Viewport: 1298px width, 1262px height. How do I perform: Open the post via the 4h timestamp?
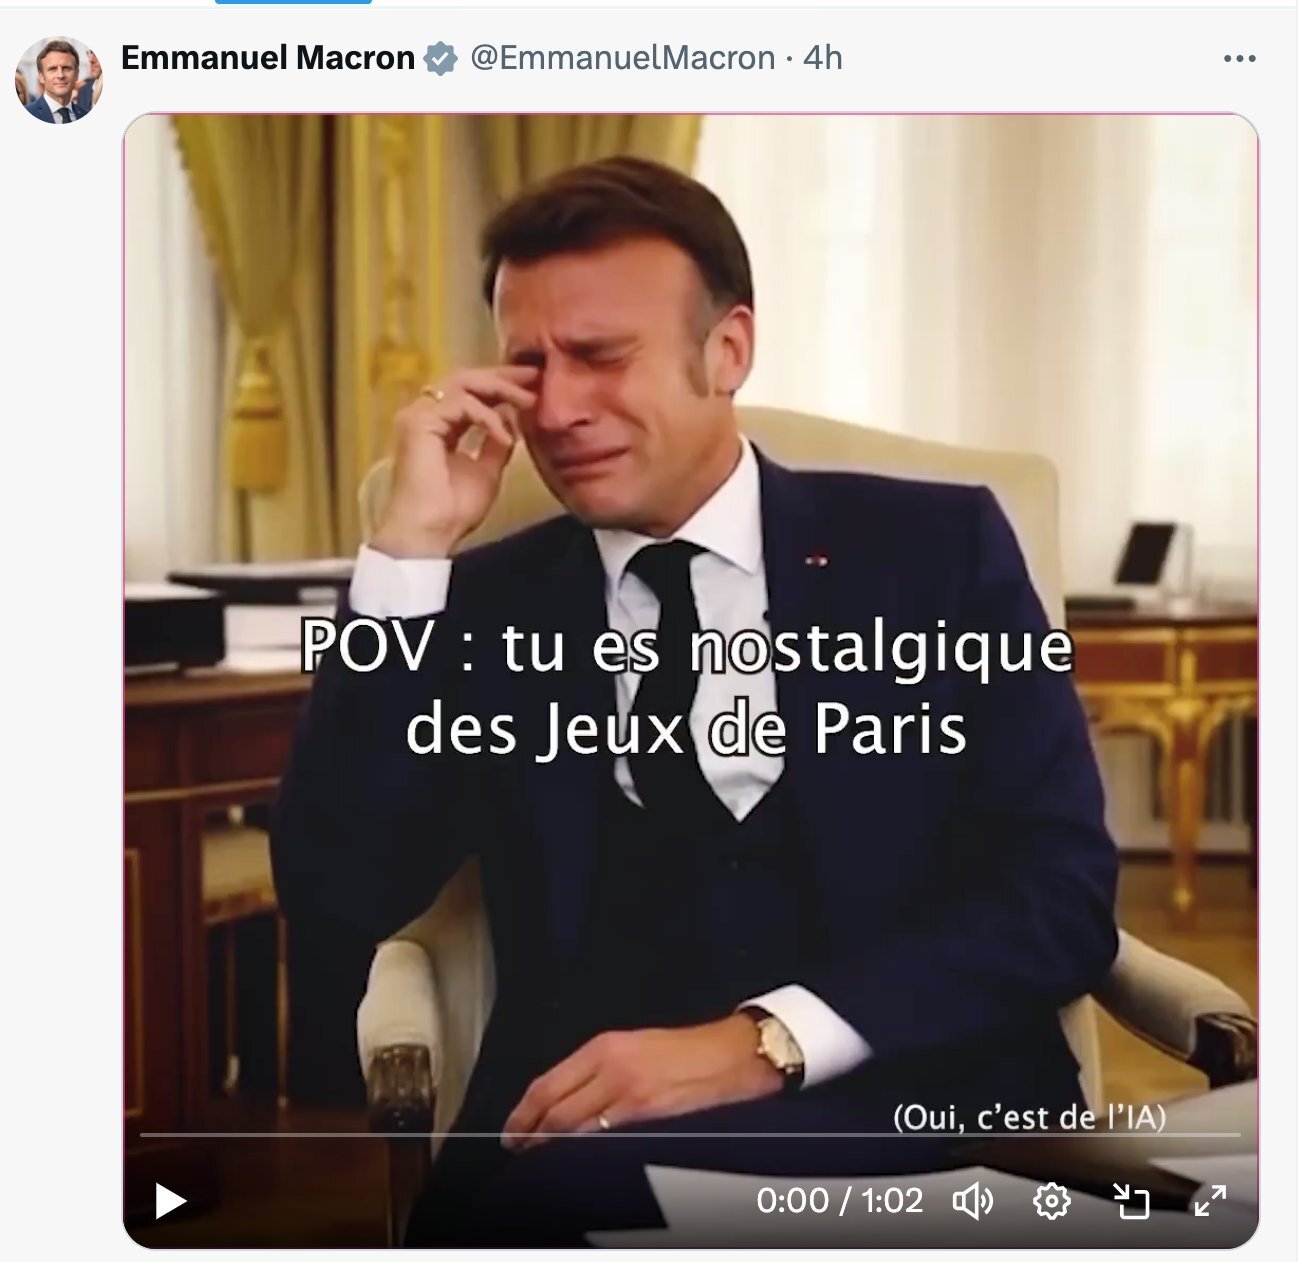(x=823, y=58)
